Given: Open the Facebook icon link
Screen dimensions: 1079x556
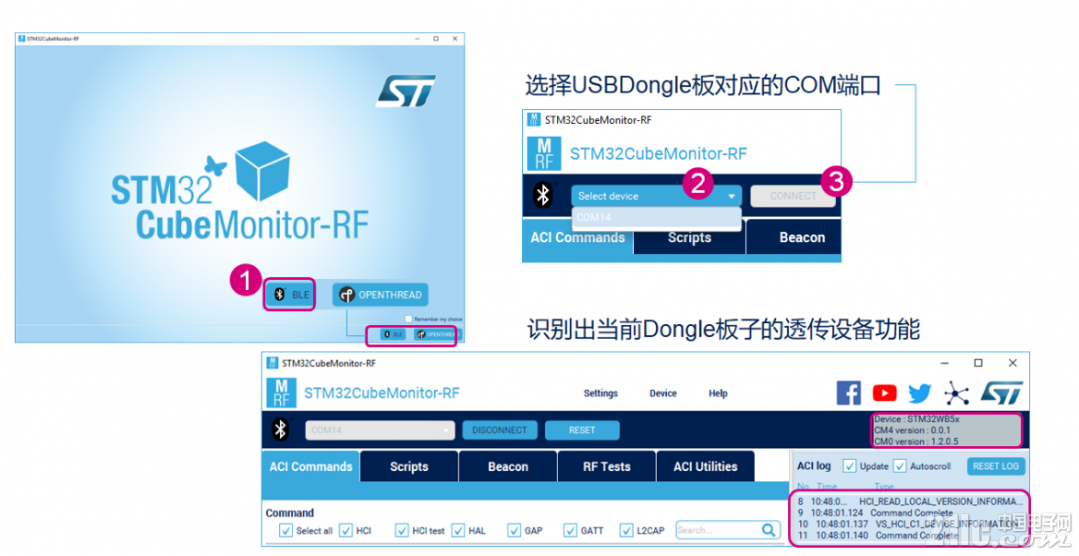Looking at the screenshot, I should tap(848, 393).
